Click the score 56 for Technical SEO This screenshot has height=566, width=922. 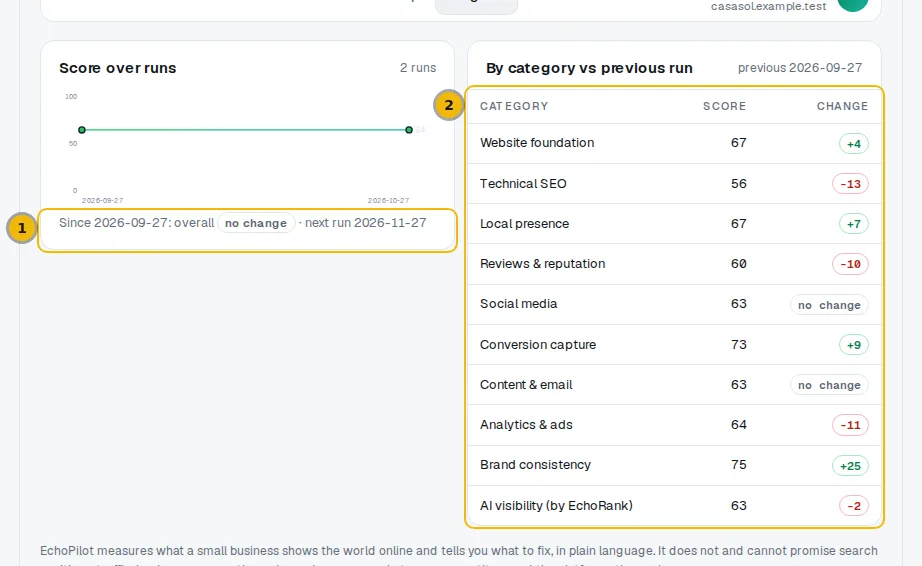[739, 183]
